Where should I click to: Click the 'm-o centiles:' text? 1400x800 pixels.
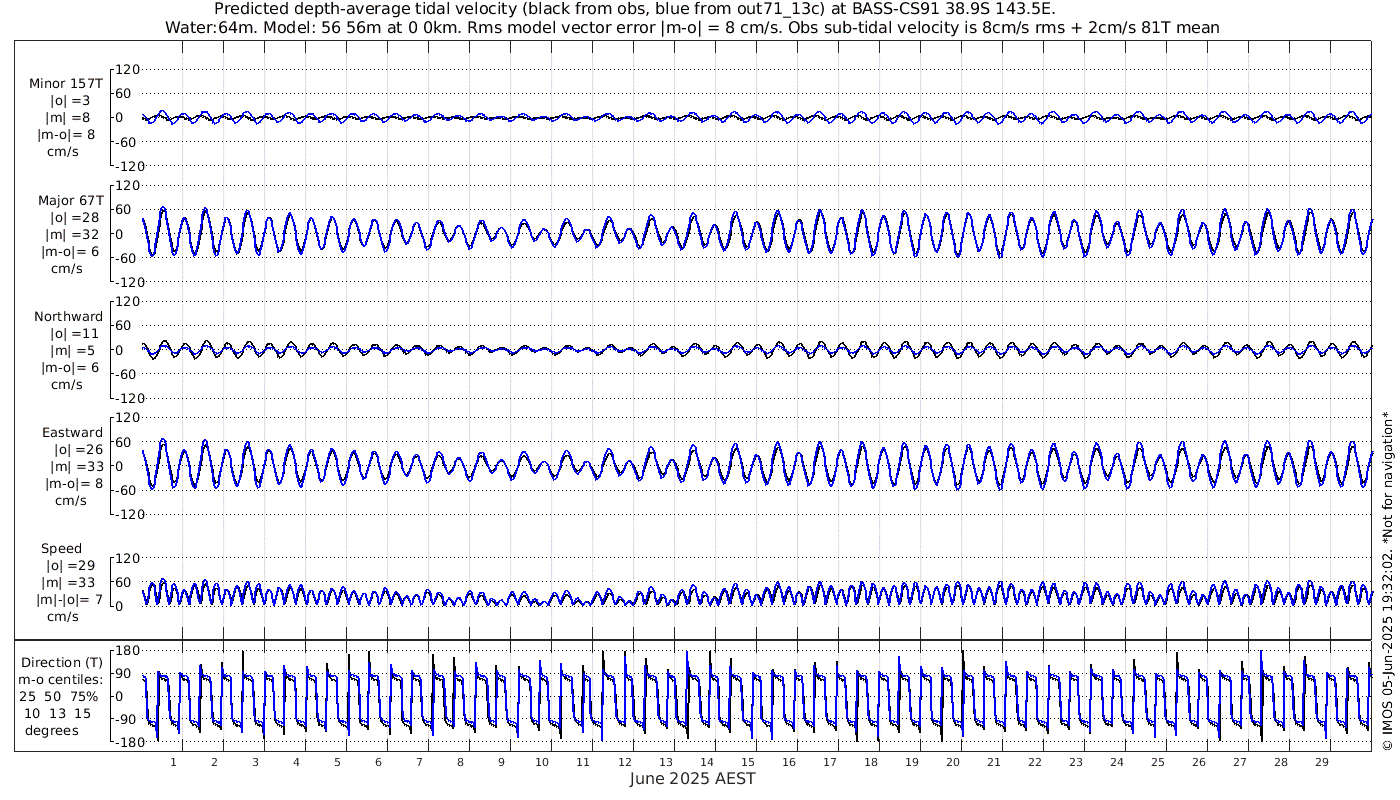pos(61,680)
